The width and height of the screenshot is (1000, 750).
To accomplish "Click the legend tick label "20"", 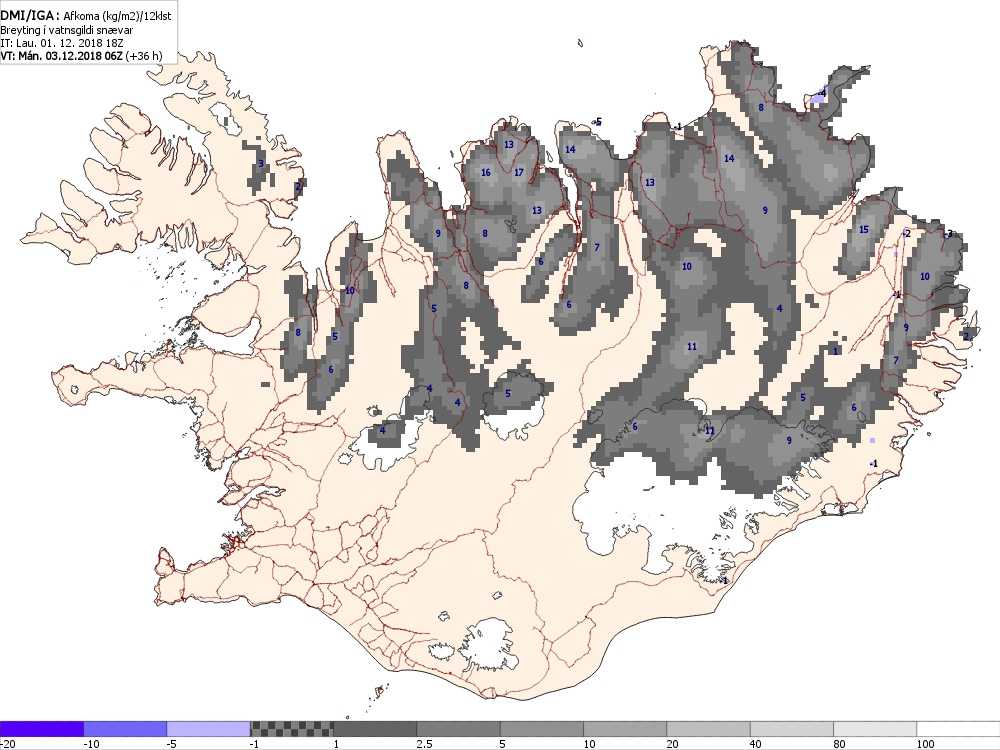I will pyautogui.click(x=673, y=744).
